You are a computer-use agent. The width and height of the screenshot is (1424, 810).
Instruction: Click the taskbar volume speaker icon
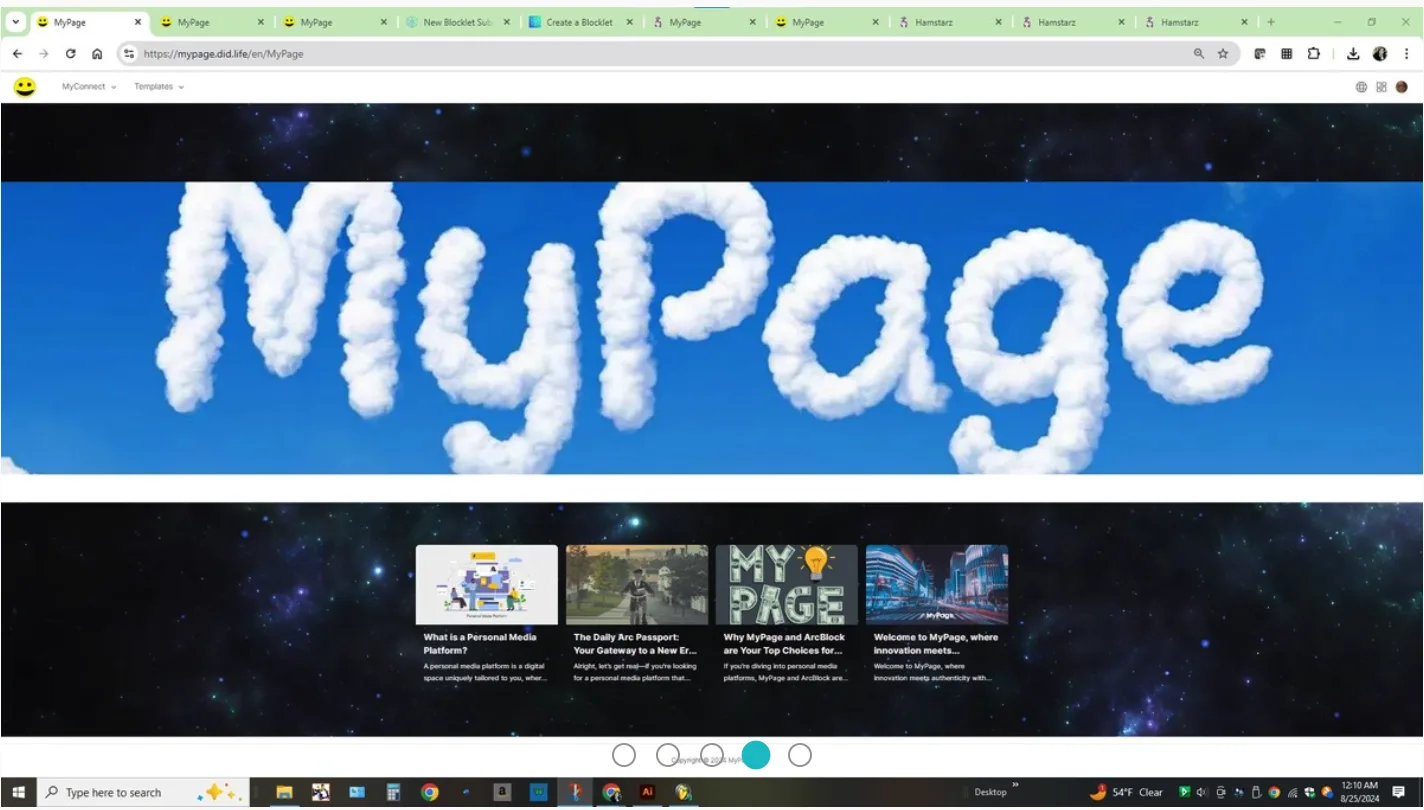pyautogui.click(x=1202, y=792)
